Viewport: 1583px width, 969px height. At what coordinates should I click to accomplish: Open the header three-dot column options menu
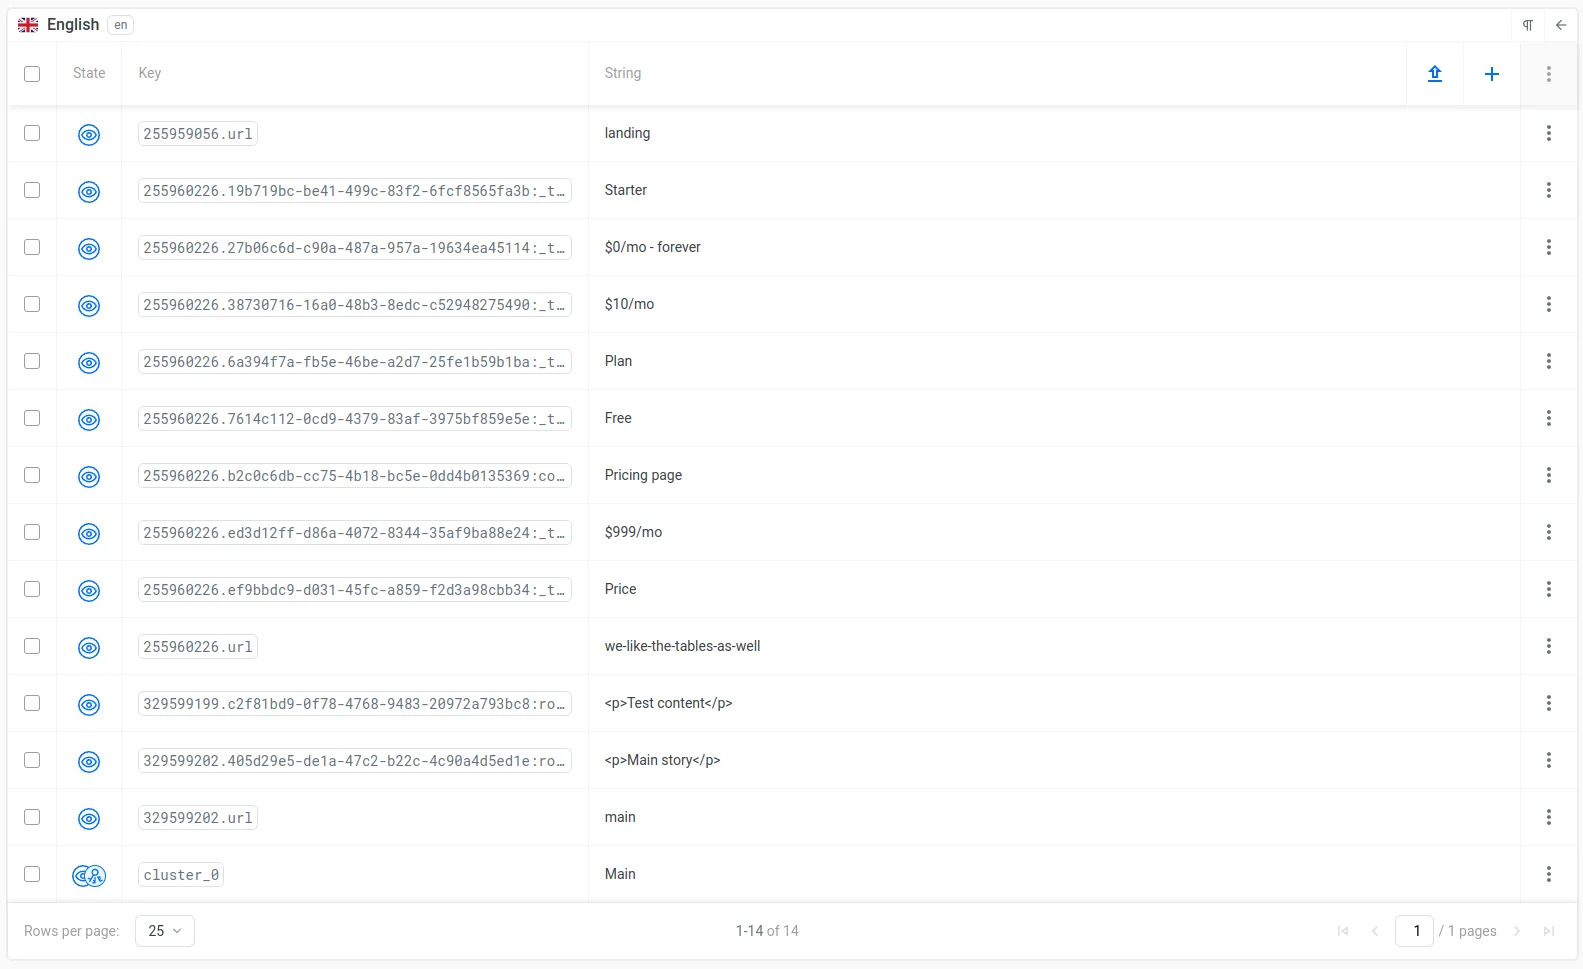pyautogui.click(x=1548, y=74)
